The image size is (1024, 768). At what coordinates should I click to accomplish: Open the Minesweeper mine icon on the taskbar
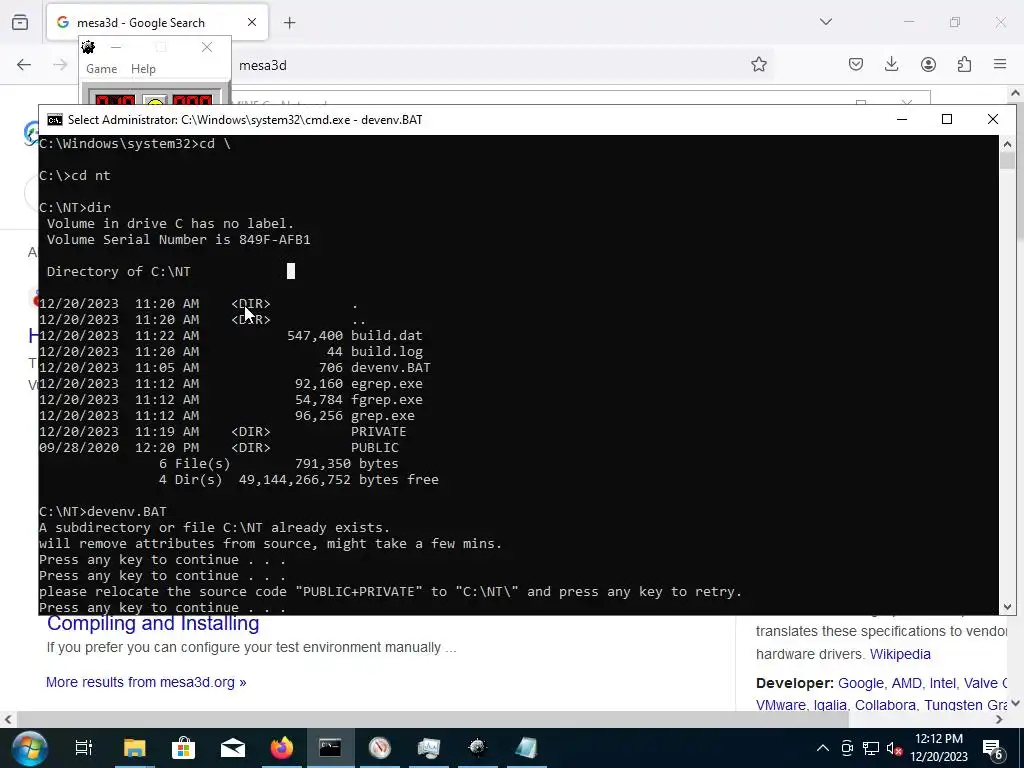[x=477, y=748]
